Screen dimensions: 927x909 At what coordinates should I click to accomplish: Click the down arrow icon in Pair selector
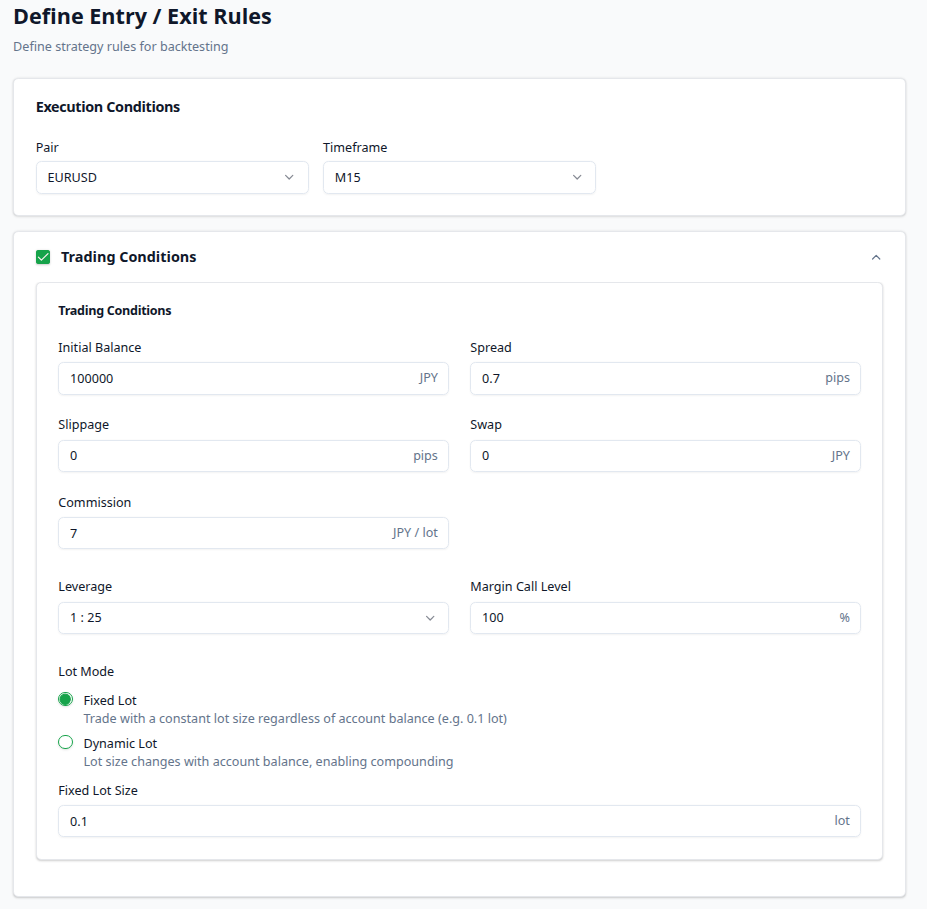pos(289,178)
